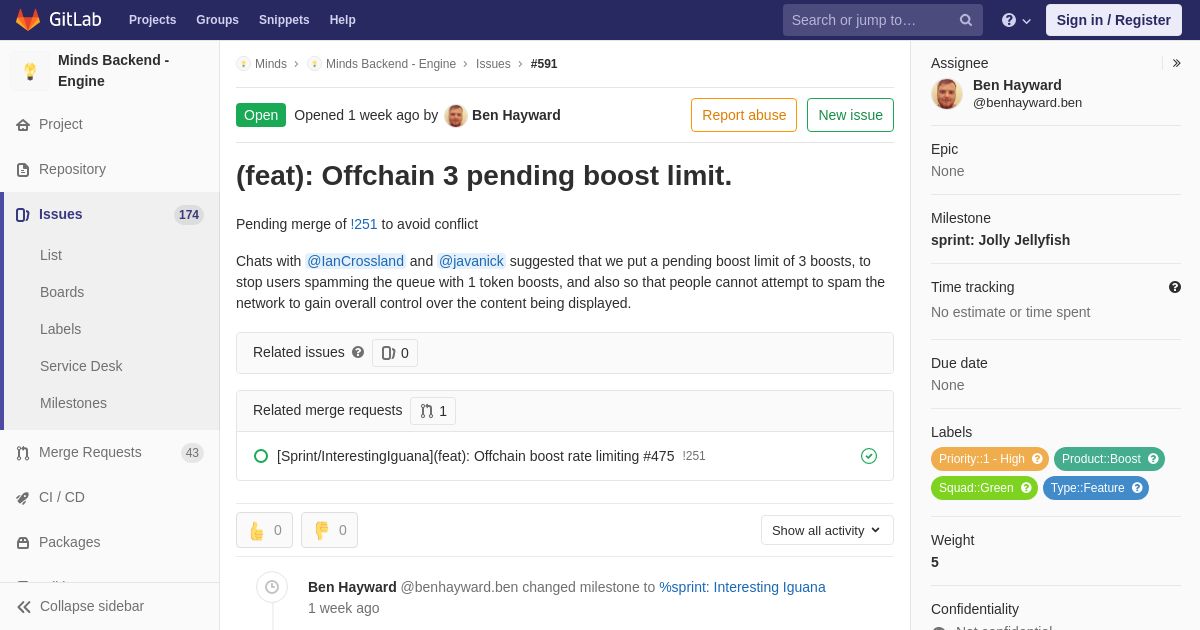
Task: Click the Merge Requests sidebar icon
Action: [x=23, y=453]
